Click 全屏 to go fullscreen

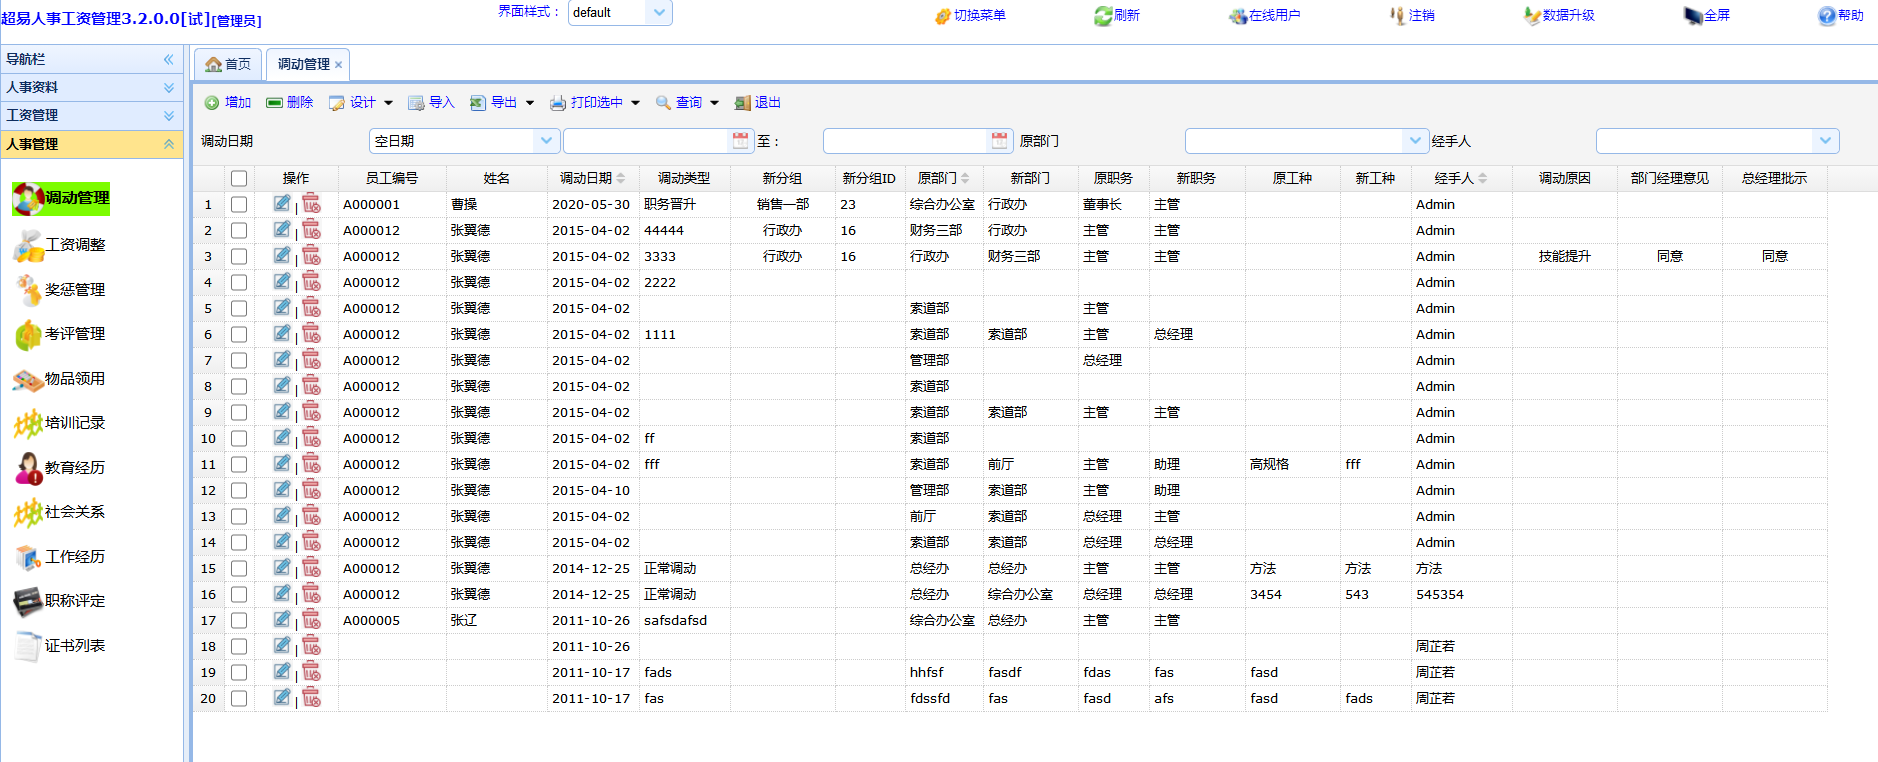pyautogui.click(x=1707, y=16)
